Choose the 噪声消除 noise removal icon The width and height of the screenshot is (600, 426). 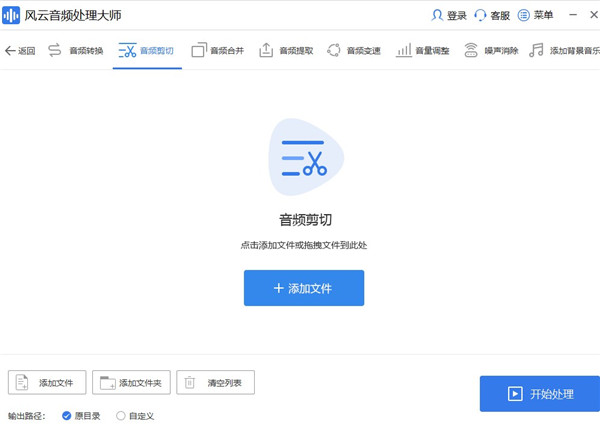(x=471, y=50)
